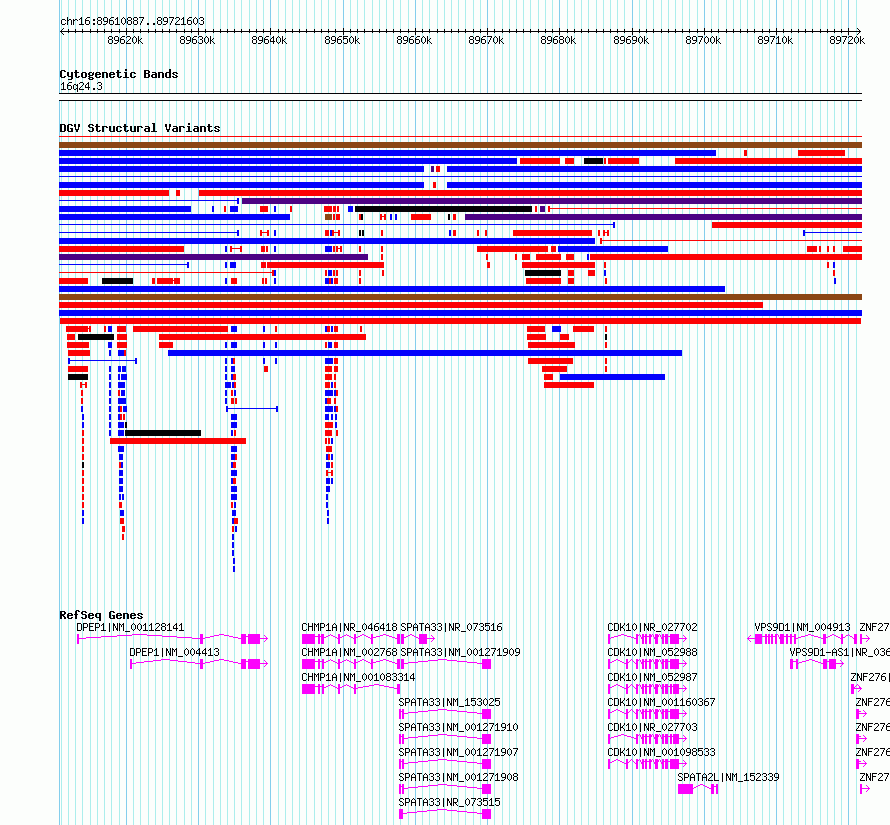Select the 89650k ruler tick label

pos(342,40)
